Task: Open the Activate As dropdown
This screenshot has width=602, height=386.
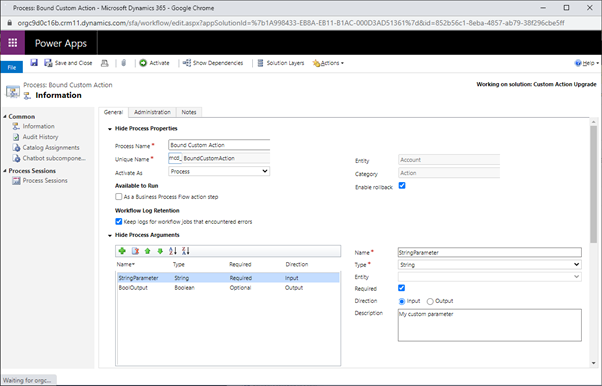Action: click(x=219, y=171)
